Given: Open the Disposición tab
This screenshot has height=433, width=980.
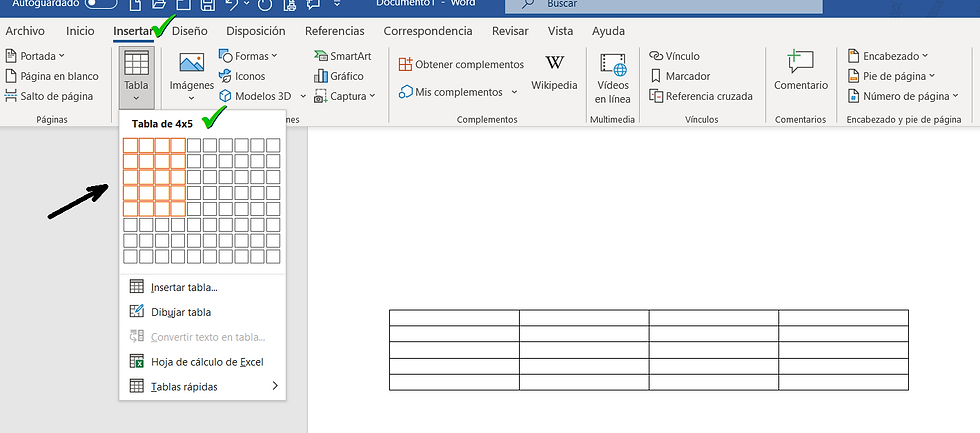Looking at the screenshot, I should pos(256,31).
